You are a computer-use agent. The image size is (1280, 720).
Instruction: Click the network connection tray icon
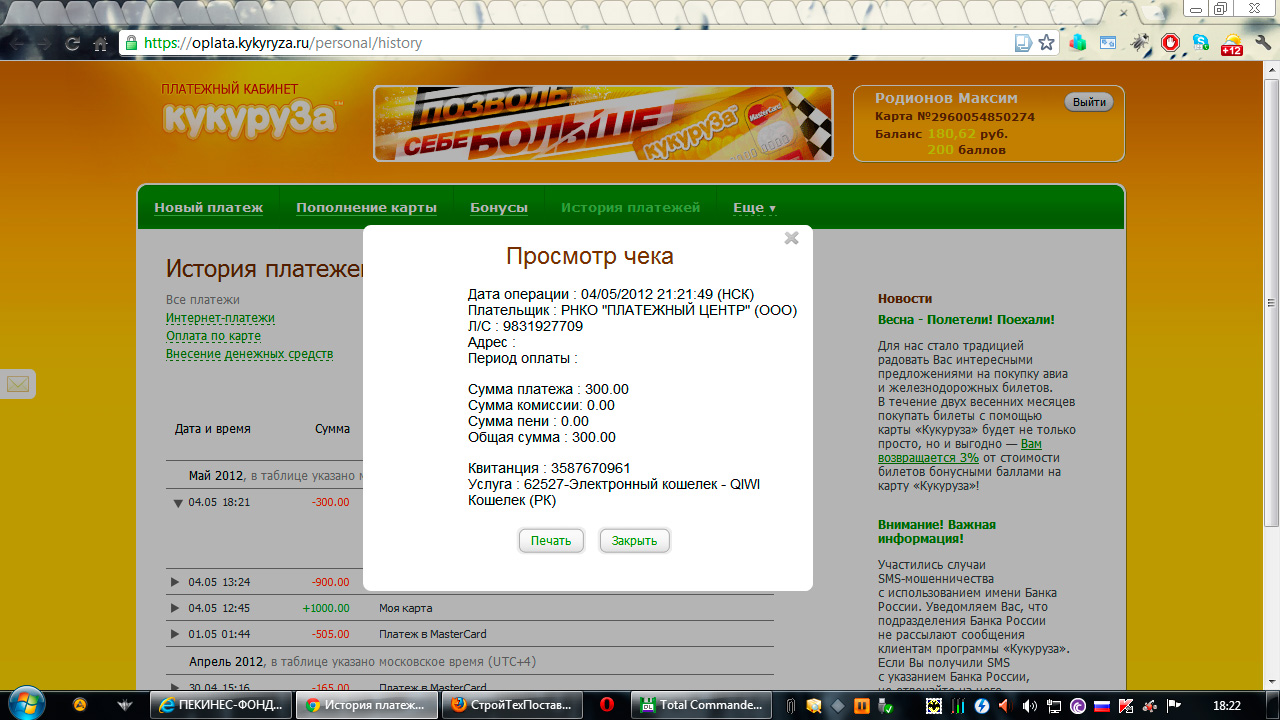coord(1054,706)
